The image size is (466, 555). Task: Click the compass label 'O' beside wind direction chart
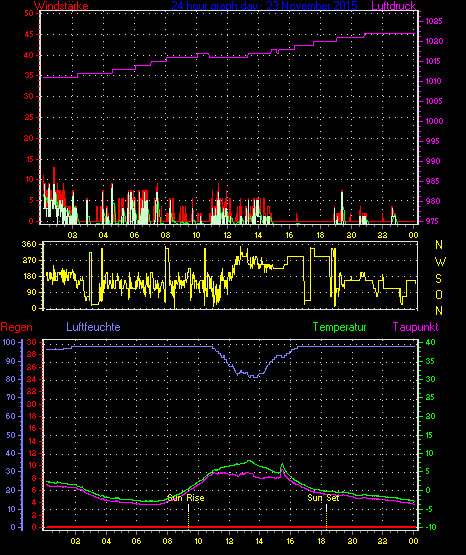[439, 294]
